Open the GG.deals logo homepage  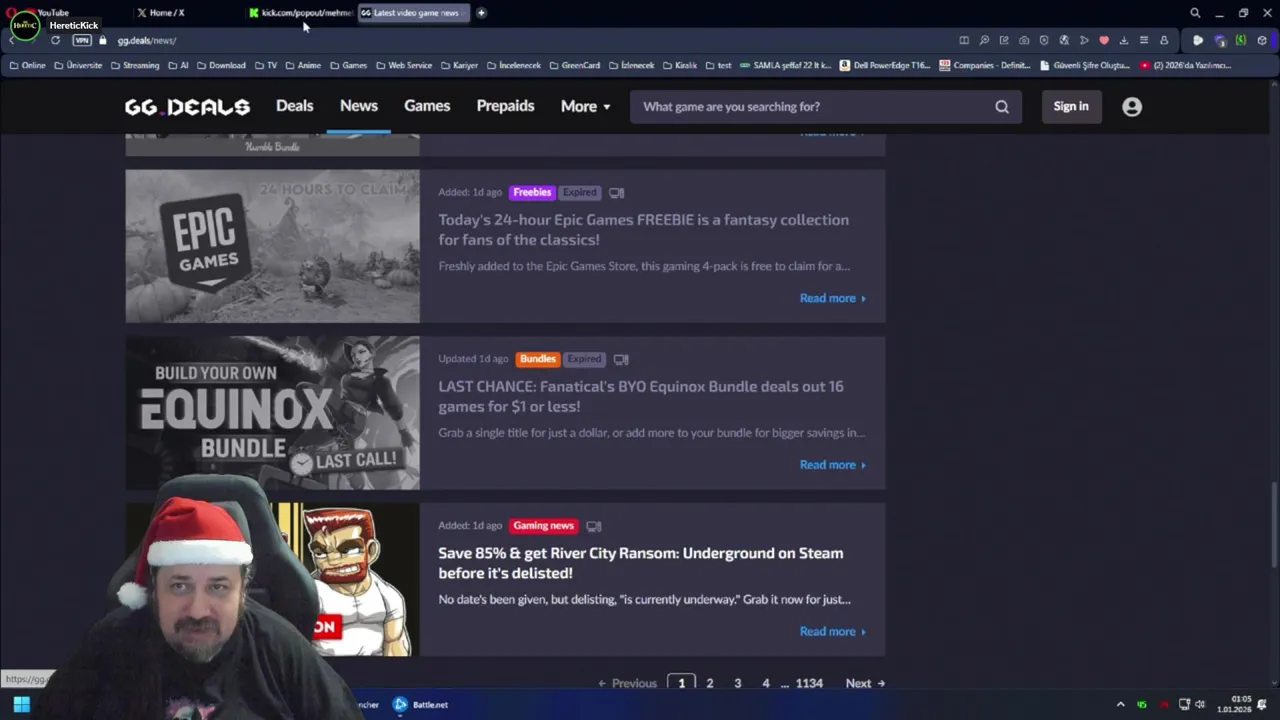point(187,107)
